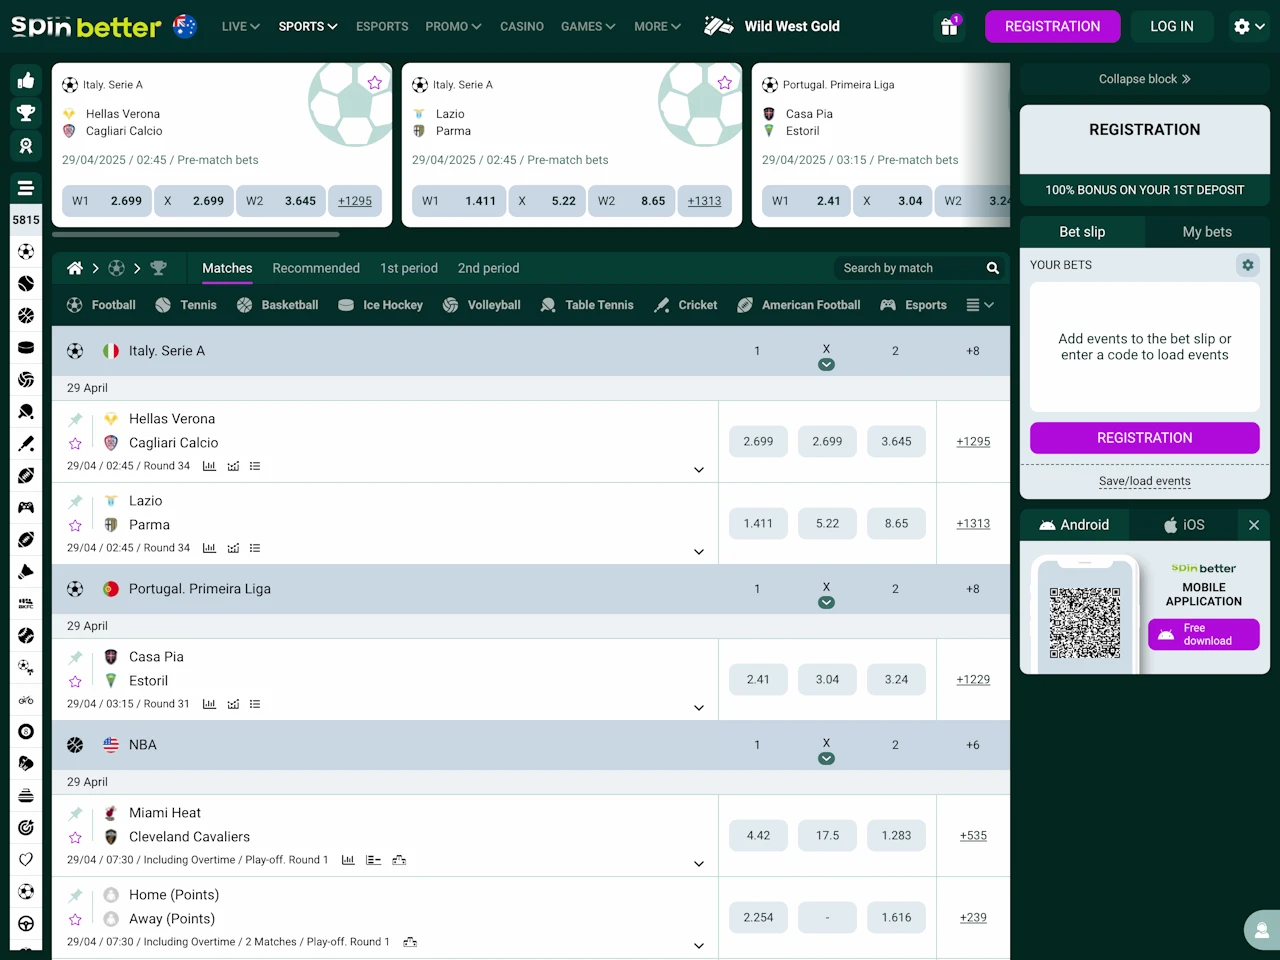Toggle favorite star on Casa Pia match
The height and width of the screenshot is (960, 1280).
click(75, 682)
